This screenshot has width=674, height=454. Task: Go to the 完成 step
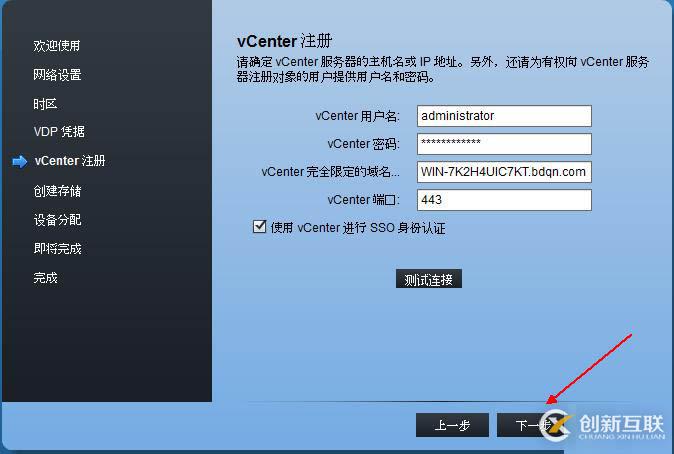click(x=45, y=278)
